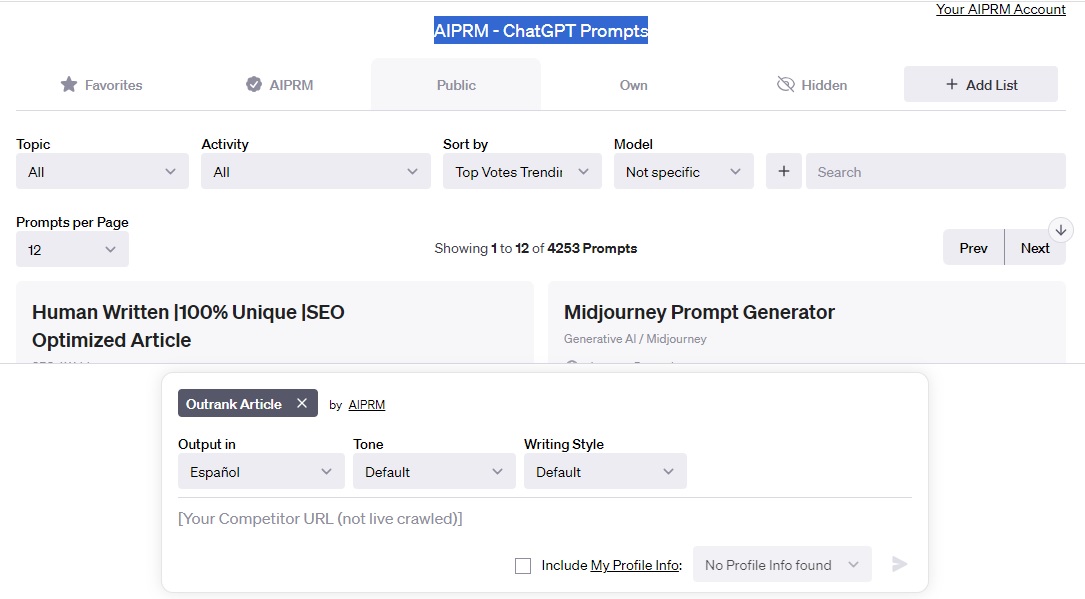The image size is (1085, 599).
Task: Click the Next pagination button
Action: [1035, 247]
